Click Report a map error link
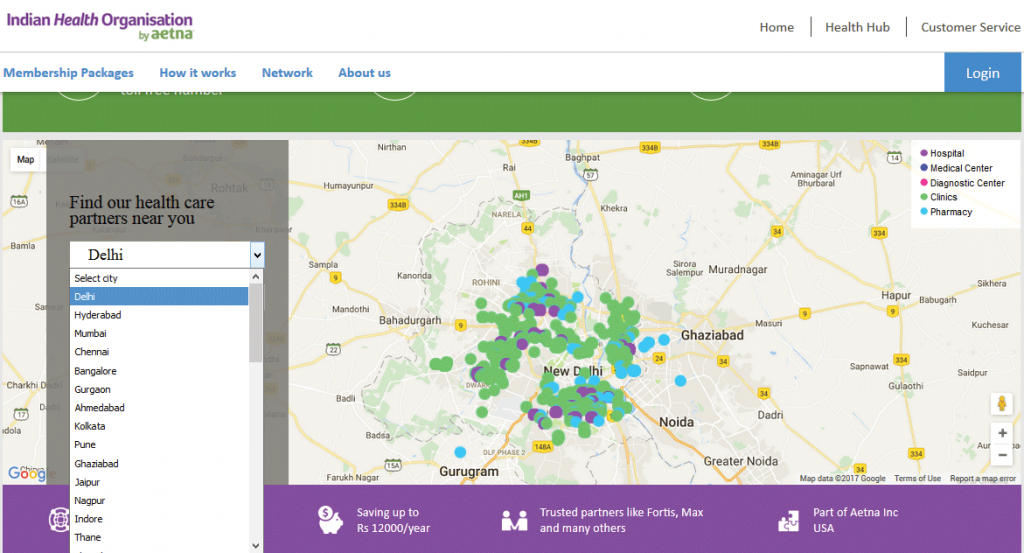Screen dimensions: 1024x553 point(983,479)
